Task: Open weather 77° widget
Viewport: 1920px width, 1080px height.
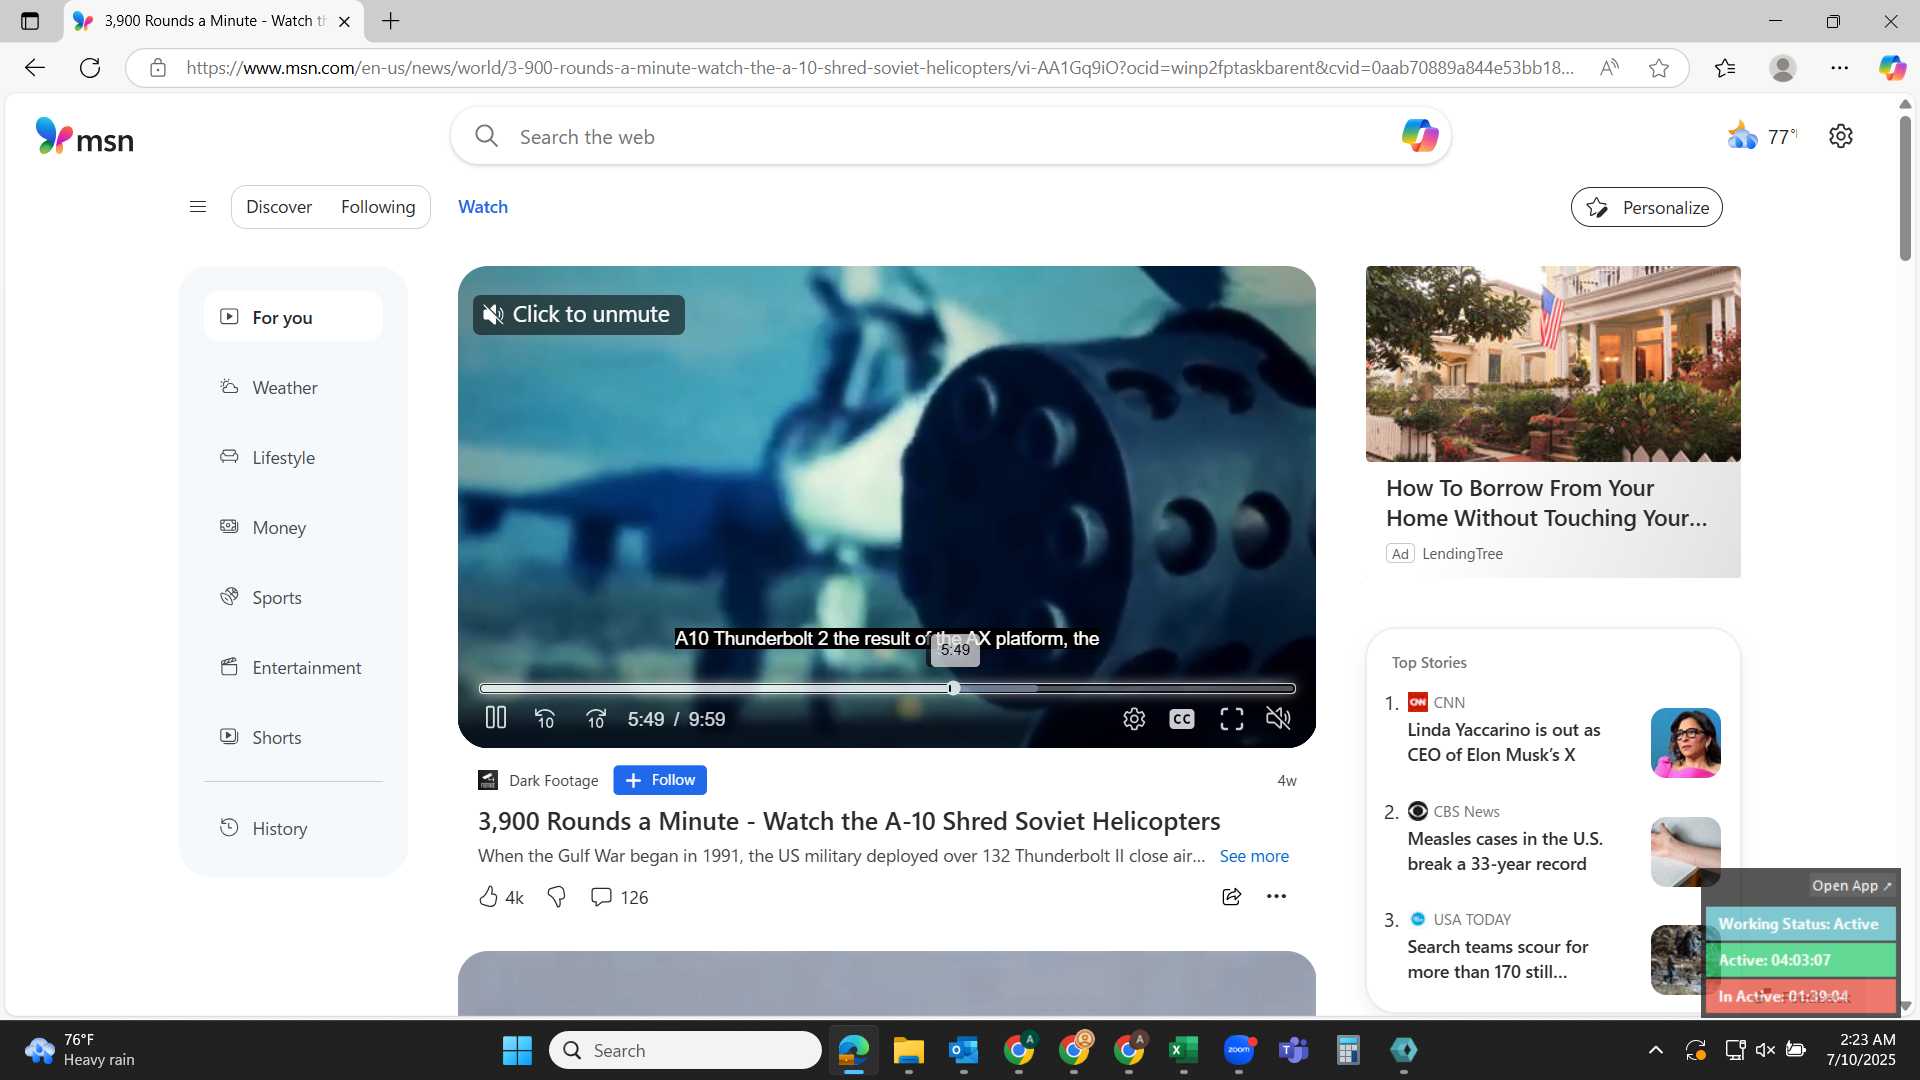Action: [1762, 136]
